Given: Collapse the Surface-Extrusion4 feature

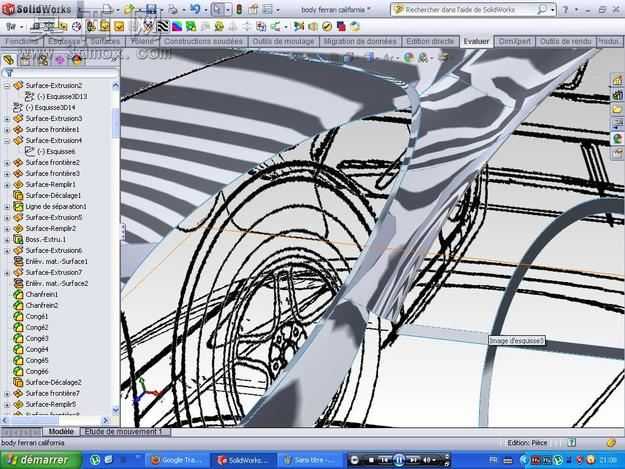Looking at the screenshot, I should point(6,141).
